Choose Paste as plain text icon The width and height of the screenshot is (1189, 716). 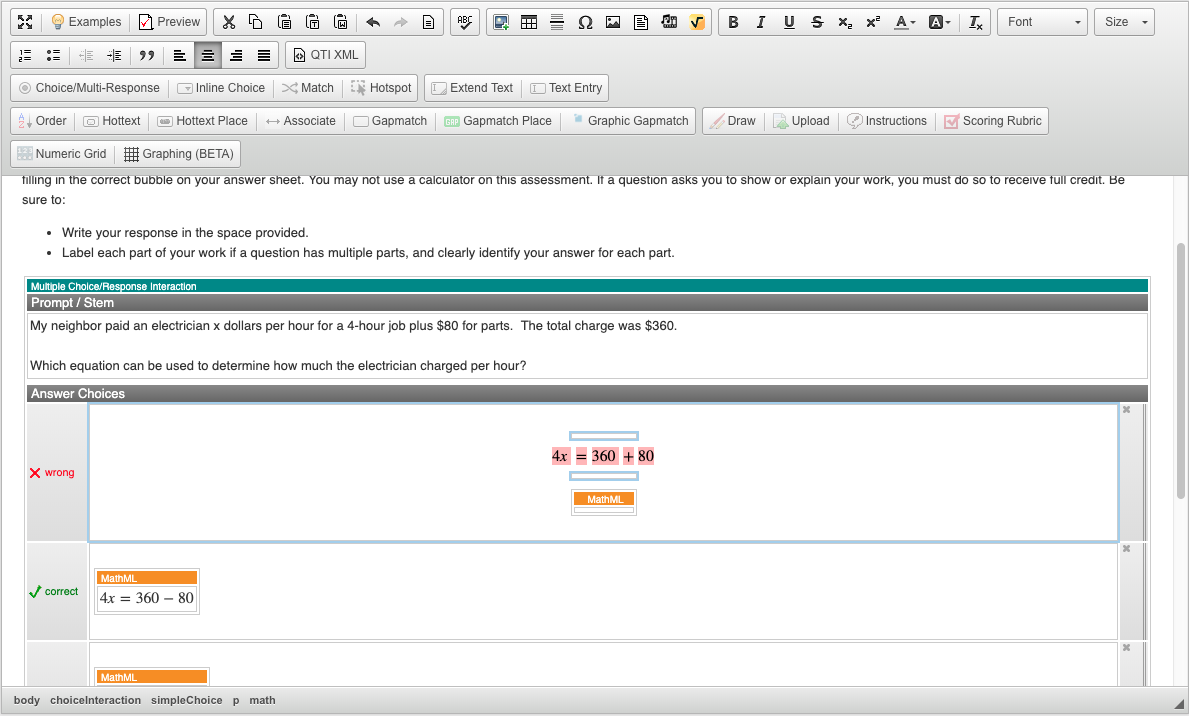point(312,22)
